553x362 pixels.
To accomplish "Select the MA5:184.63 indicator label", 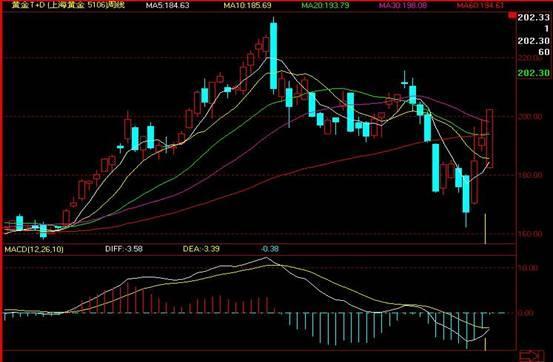I will tap(167, 5).
